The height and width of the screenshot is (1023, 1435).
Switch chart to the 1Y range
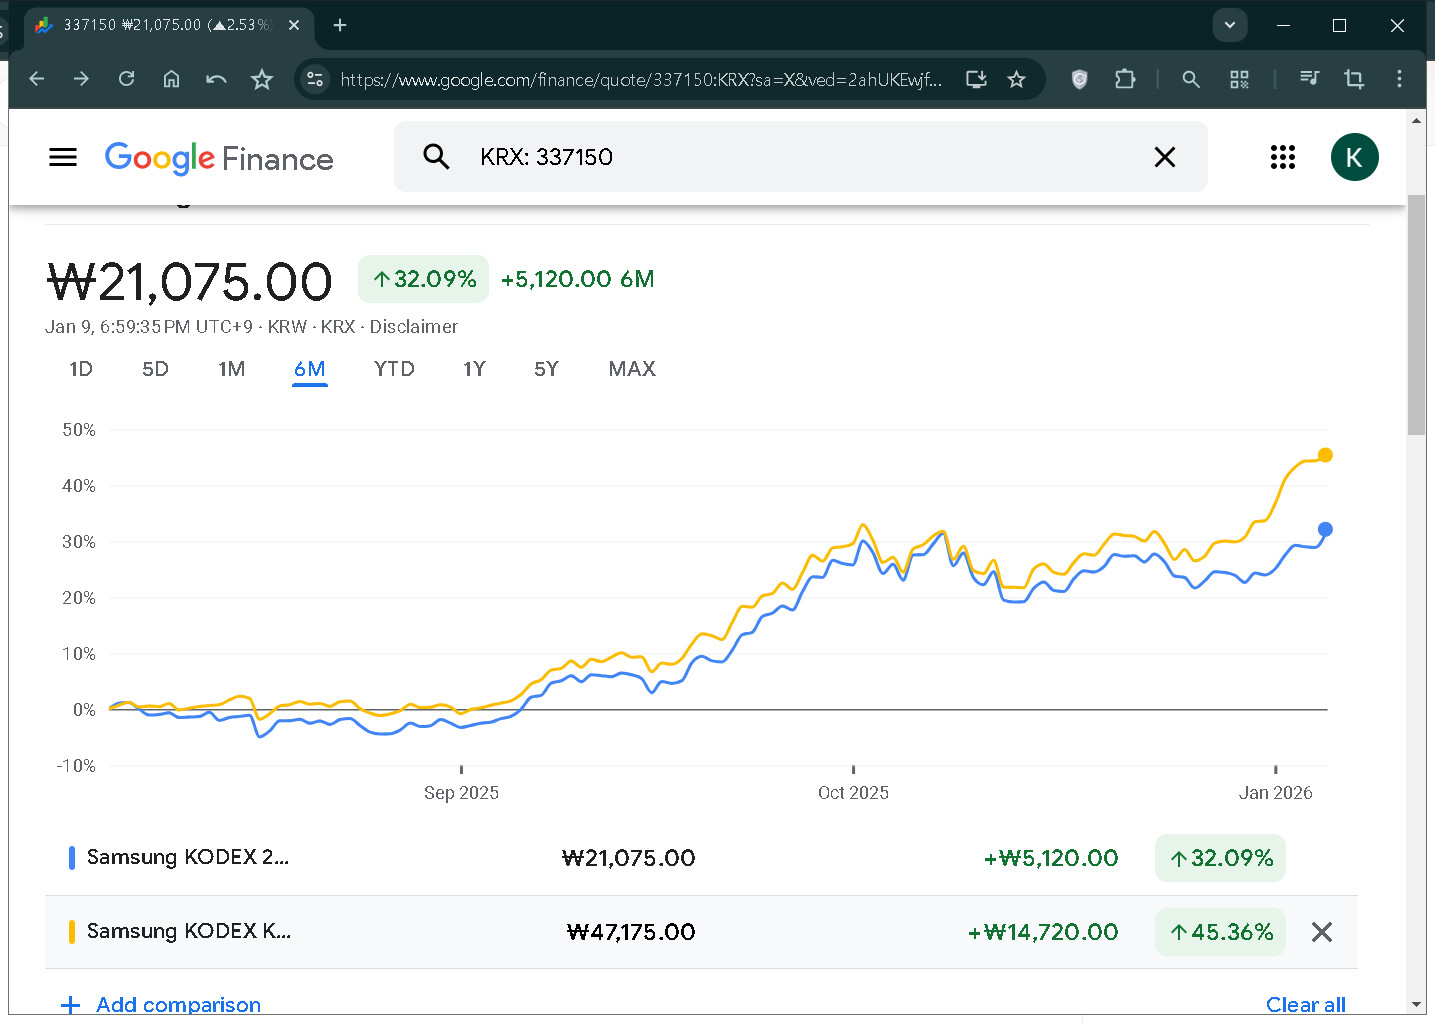(x=474, y=369)
